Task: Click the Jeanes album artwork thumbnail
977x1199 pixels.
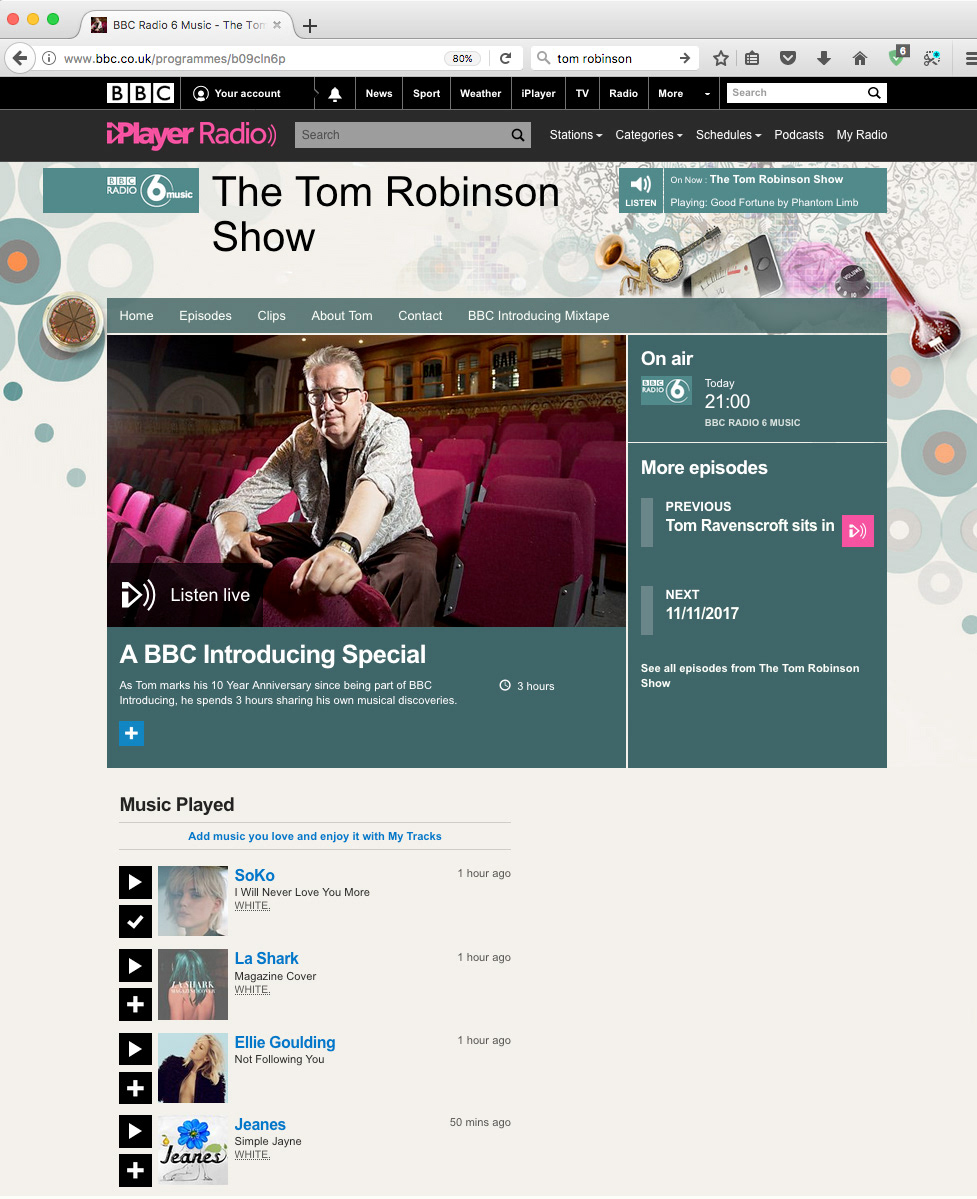Action: (x=193, y=1150)
